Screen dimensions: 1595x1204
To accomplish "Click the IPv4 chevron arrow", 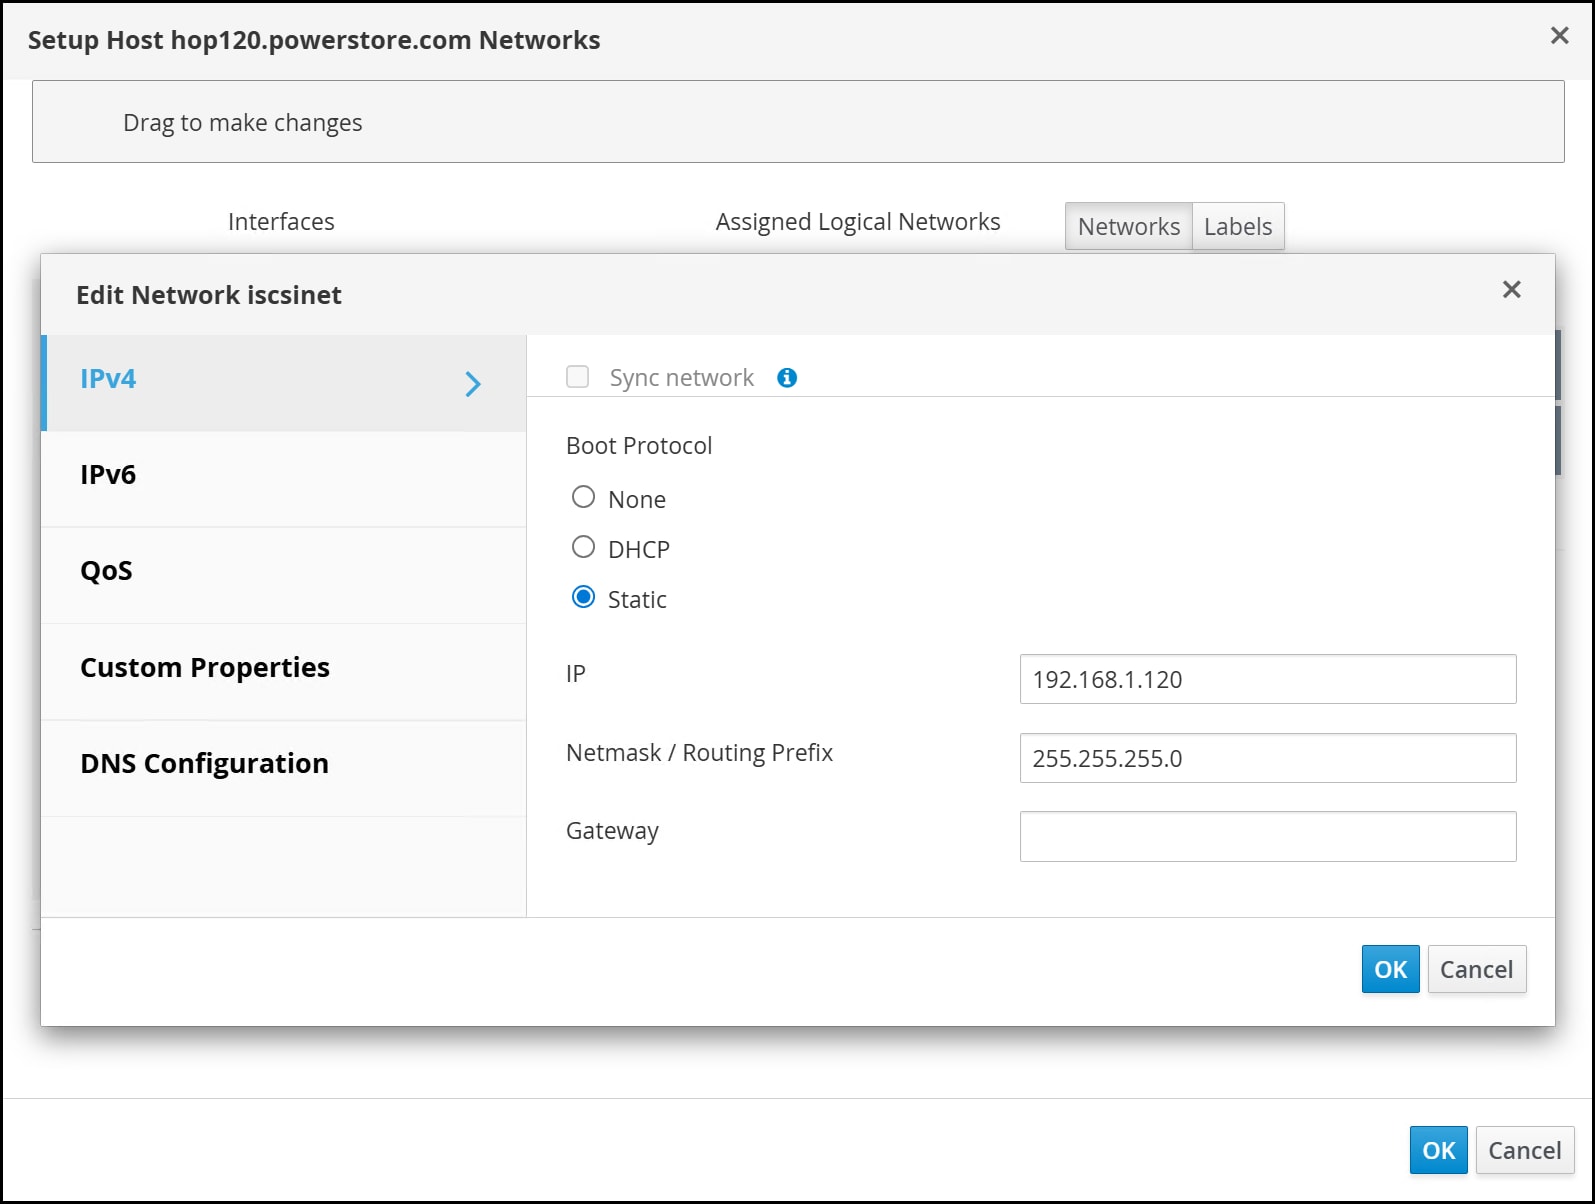I will click(473, 384).
